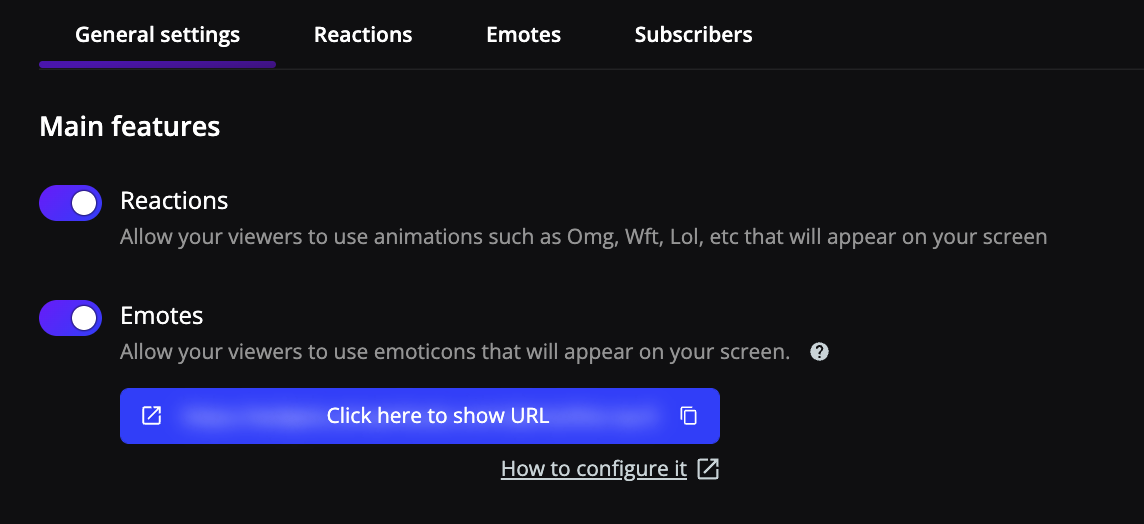Click the question mark help icon
Image resolution: width=1144 pixels, height=524 pixels.
tap(819, 352)
